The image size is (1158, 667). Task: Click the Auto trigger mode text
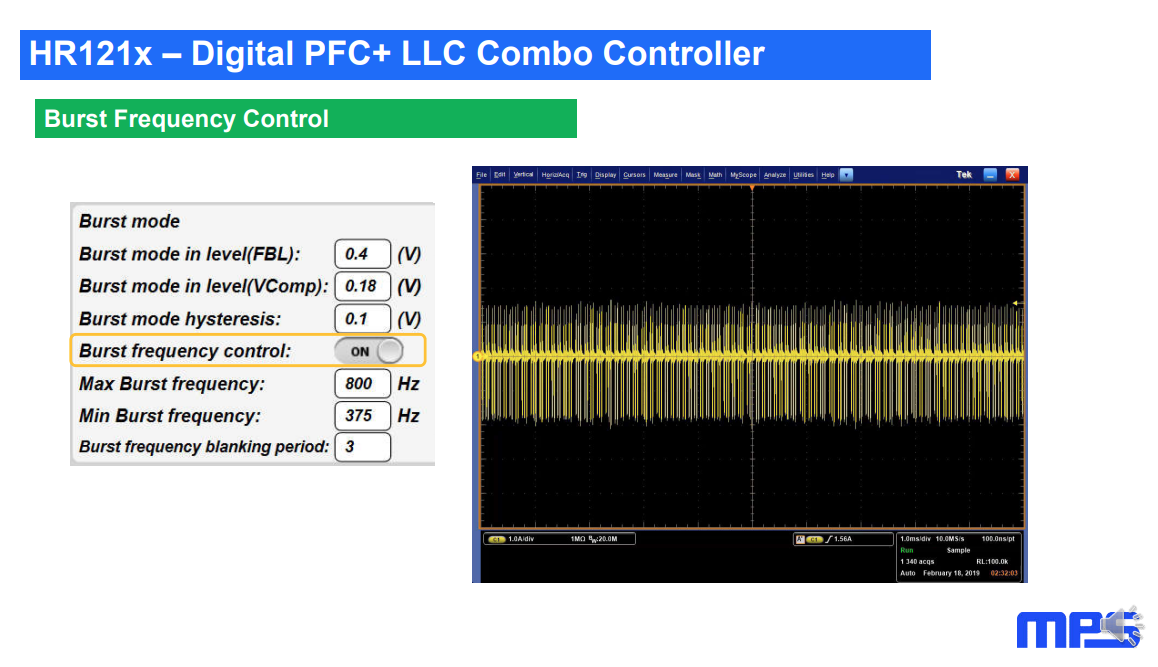908,573
